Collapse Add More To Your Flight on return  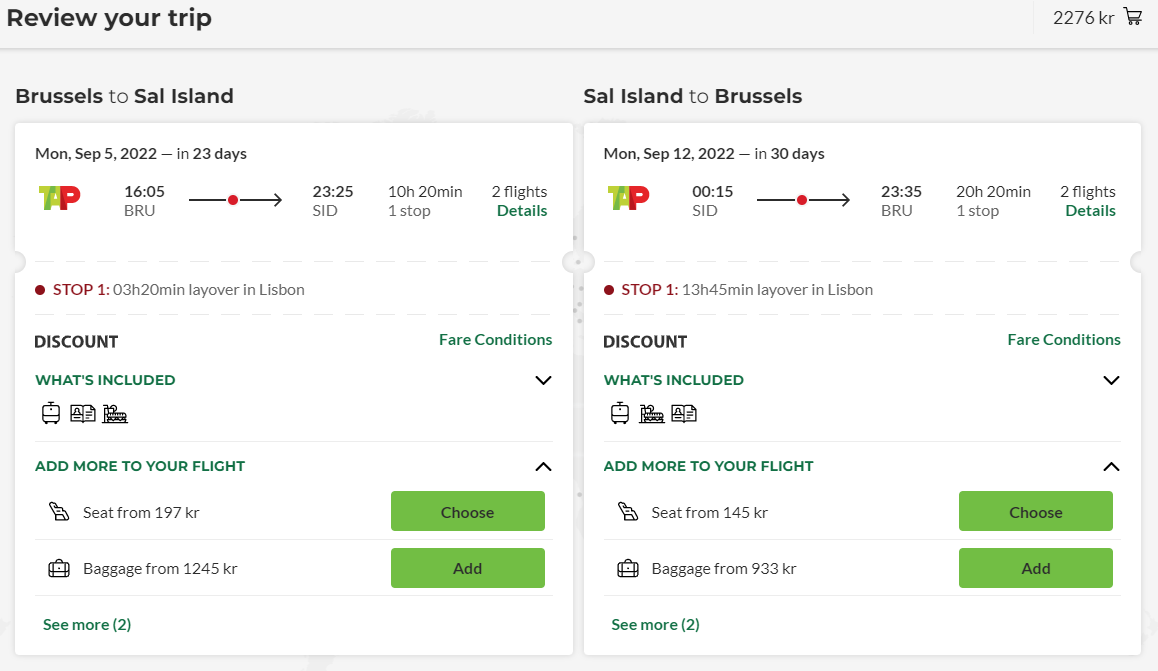pyautogui.click(x=1111, y=467)
